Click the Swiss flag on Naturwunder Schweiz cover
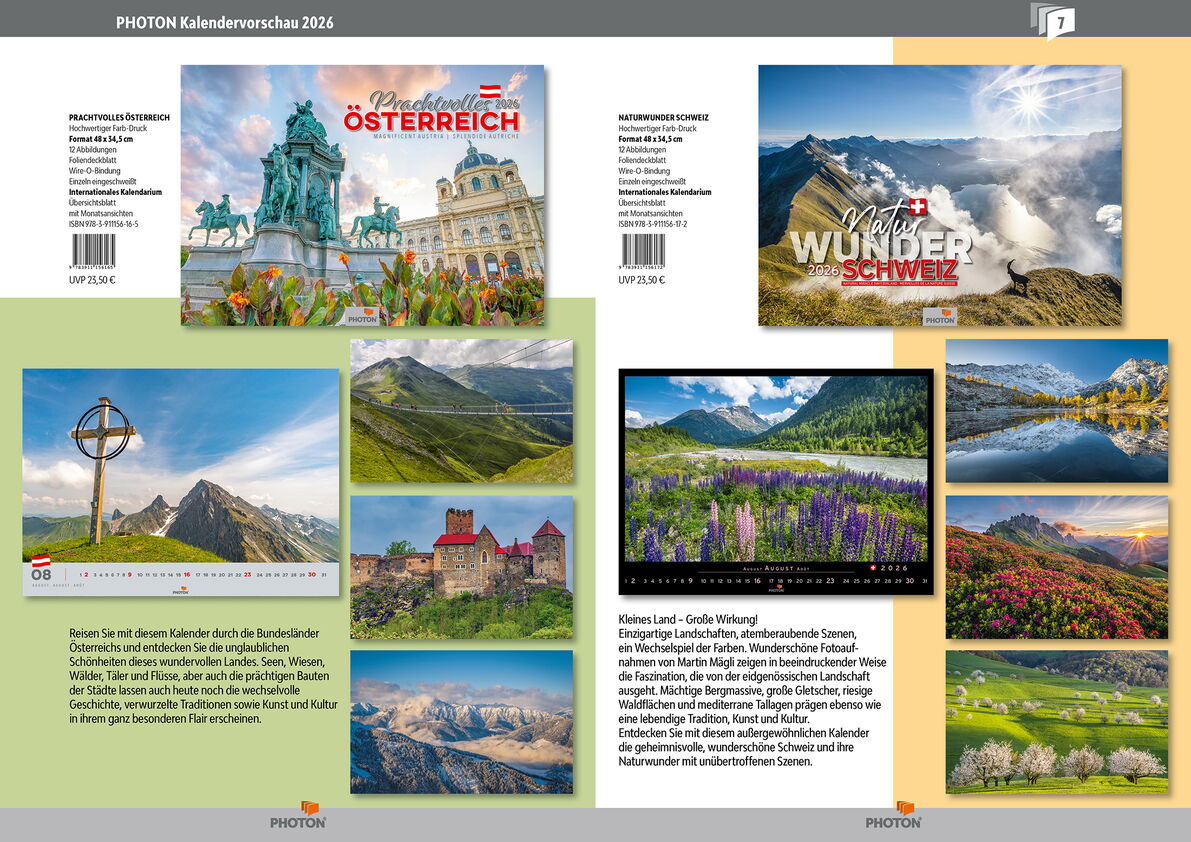The width and height of the screenshot is (1191, 842). pos(915,207)
